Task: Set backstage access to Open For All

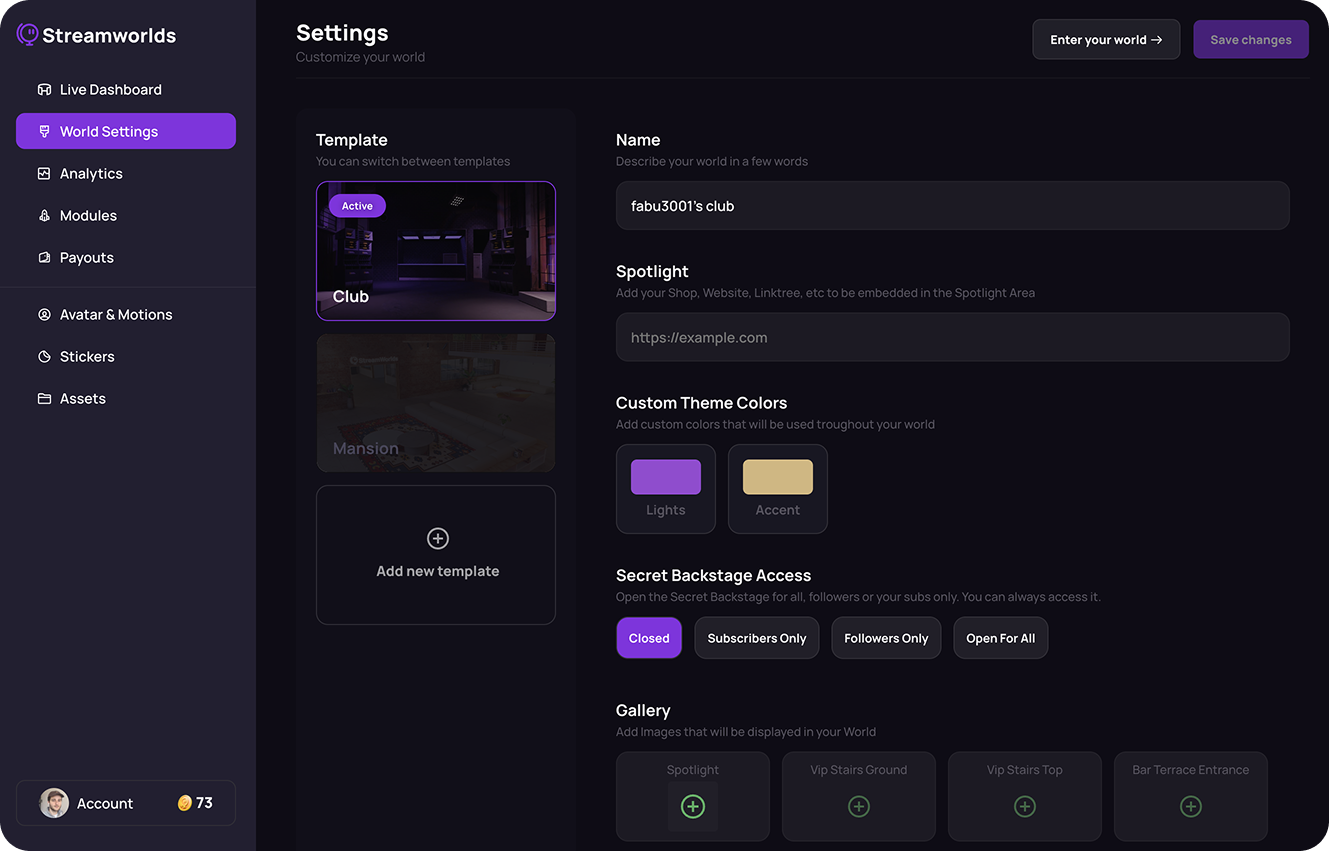Action: (x=1000, y=637)
